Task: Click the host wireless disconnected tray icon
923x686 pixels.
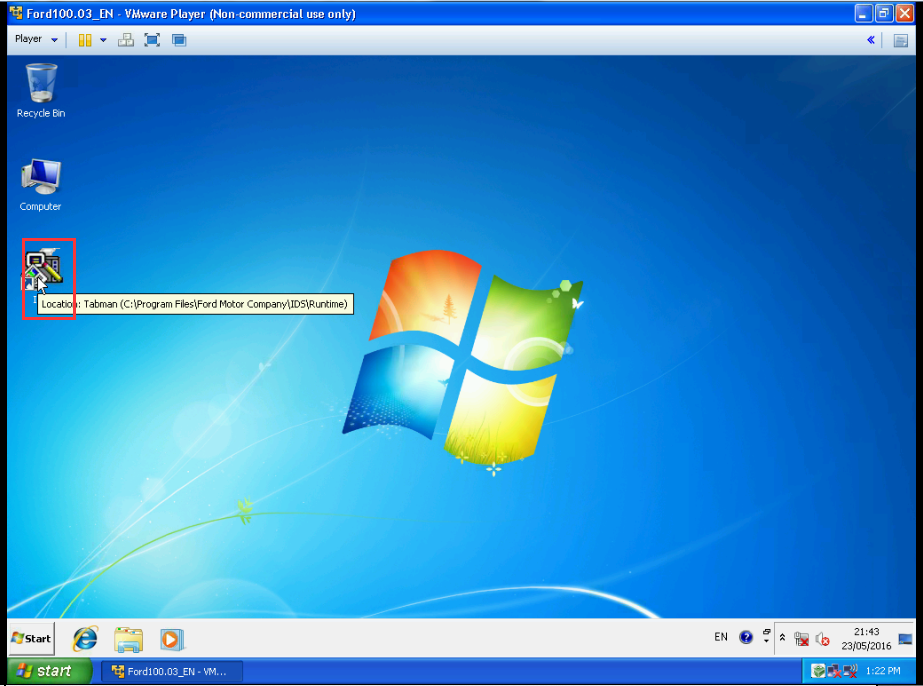Action: point(849,671)
